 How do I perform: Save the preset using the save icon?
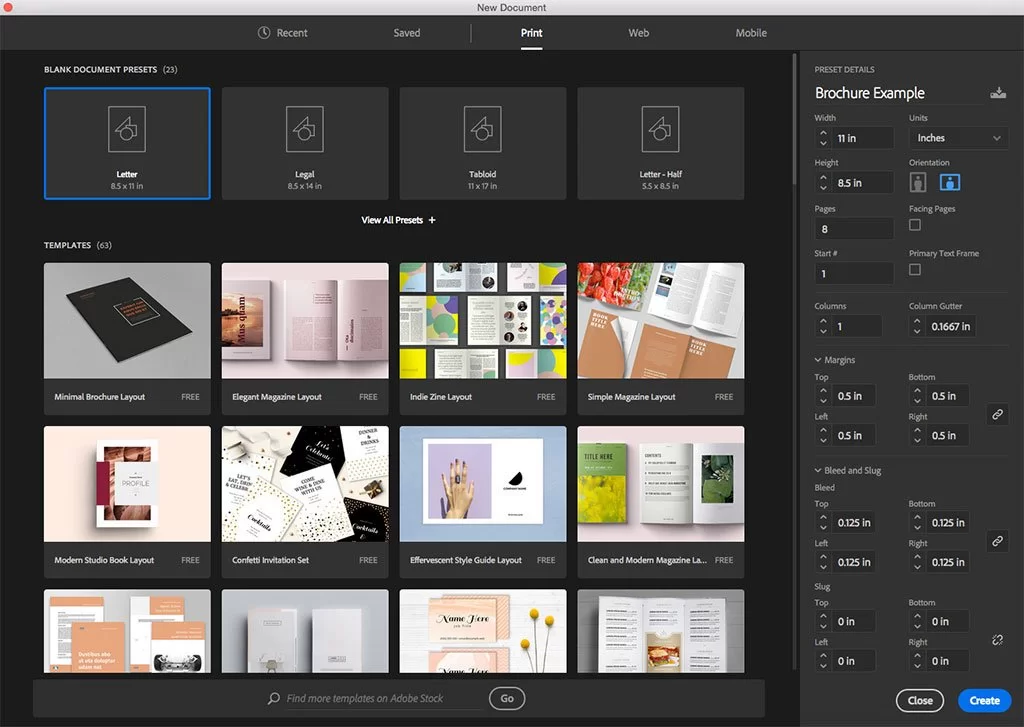pyautogui.click(x=998, y=92)
